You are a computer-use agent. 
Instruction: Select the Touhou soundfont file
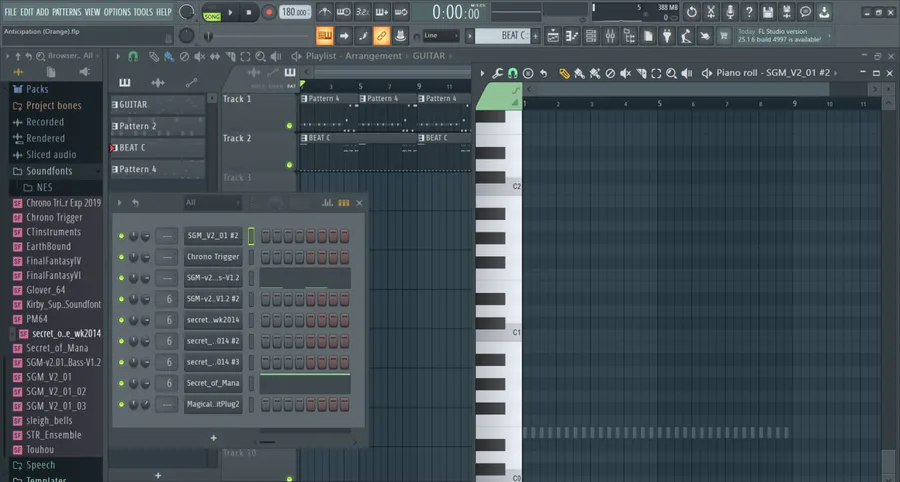[40, 450]
